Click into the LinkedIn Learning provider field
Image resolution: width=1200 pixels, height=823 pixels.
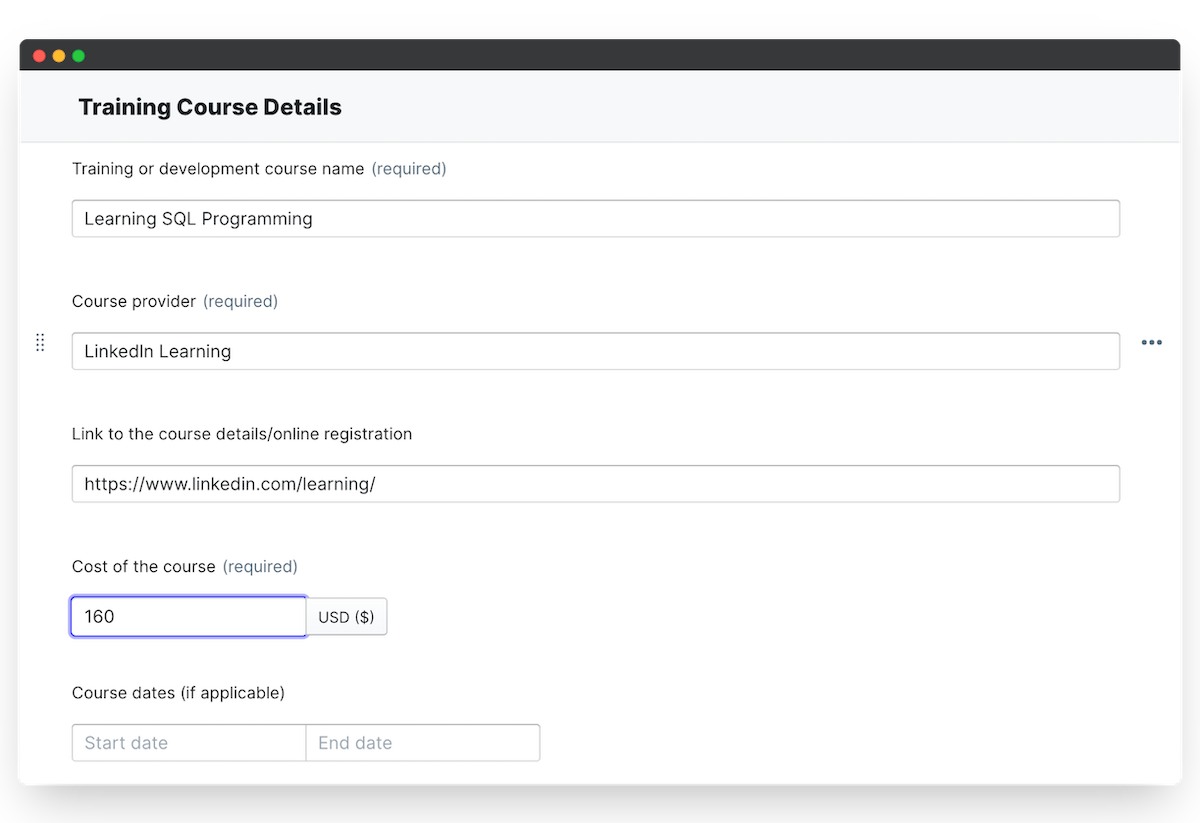click(595, 351)
